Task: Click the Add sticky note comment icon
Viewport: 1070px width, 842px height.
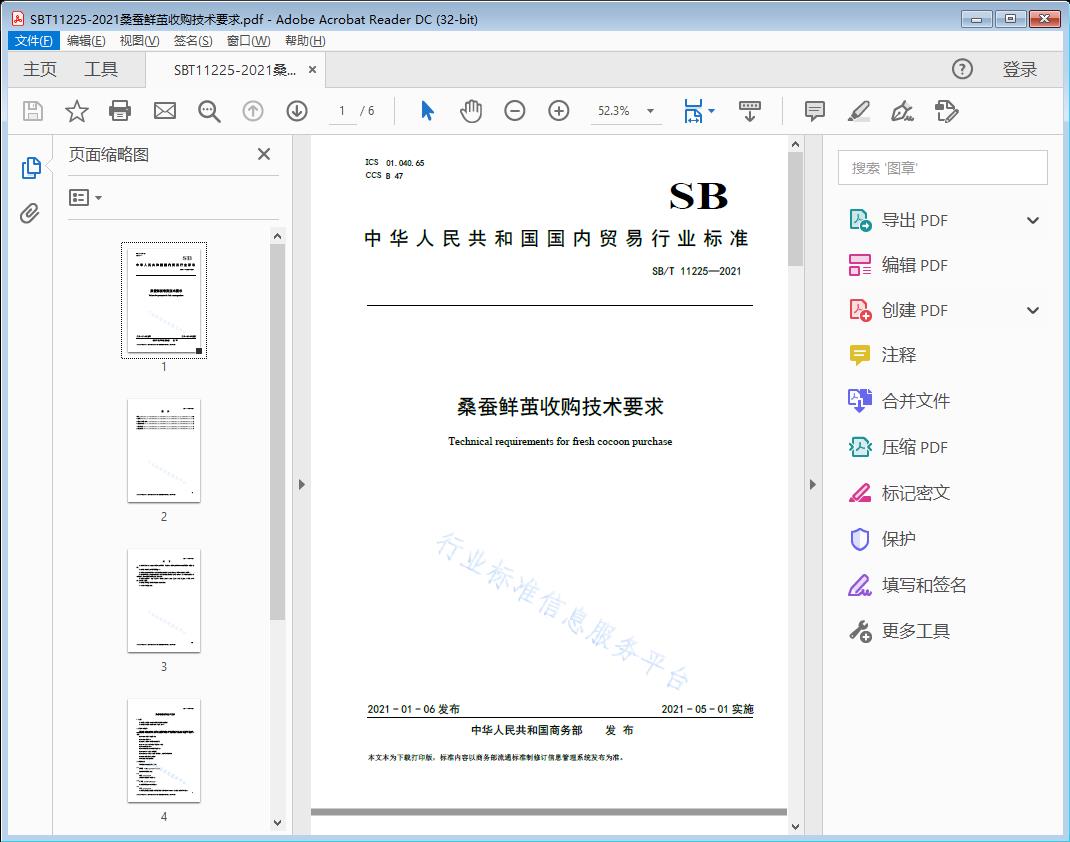Action: [814, 111]
